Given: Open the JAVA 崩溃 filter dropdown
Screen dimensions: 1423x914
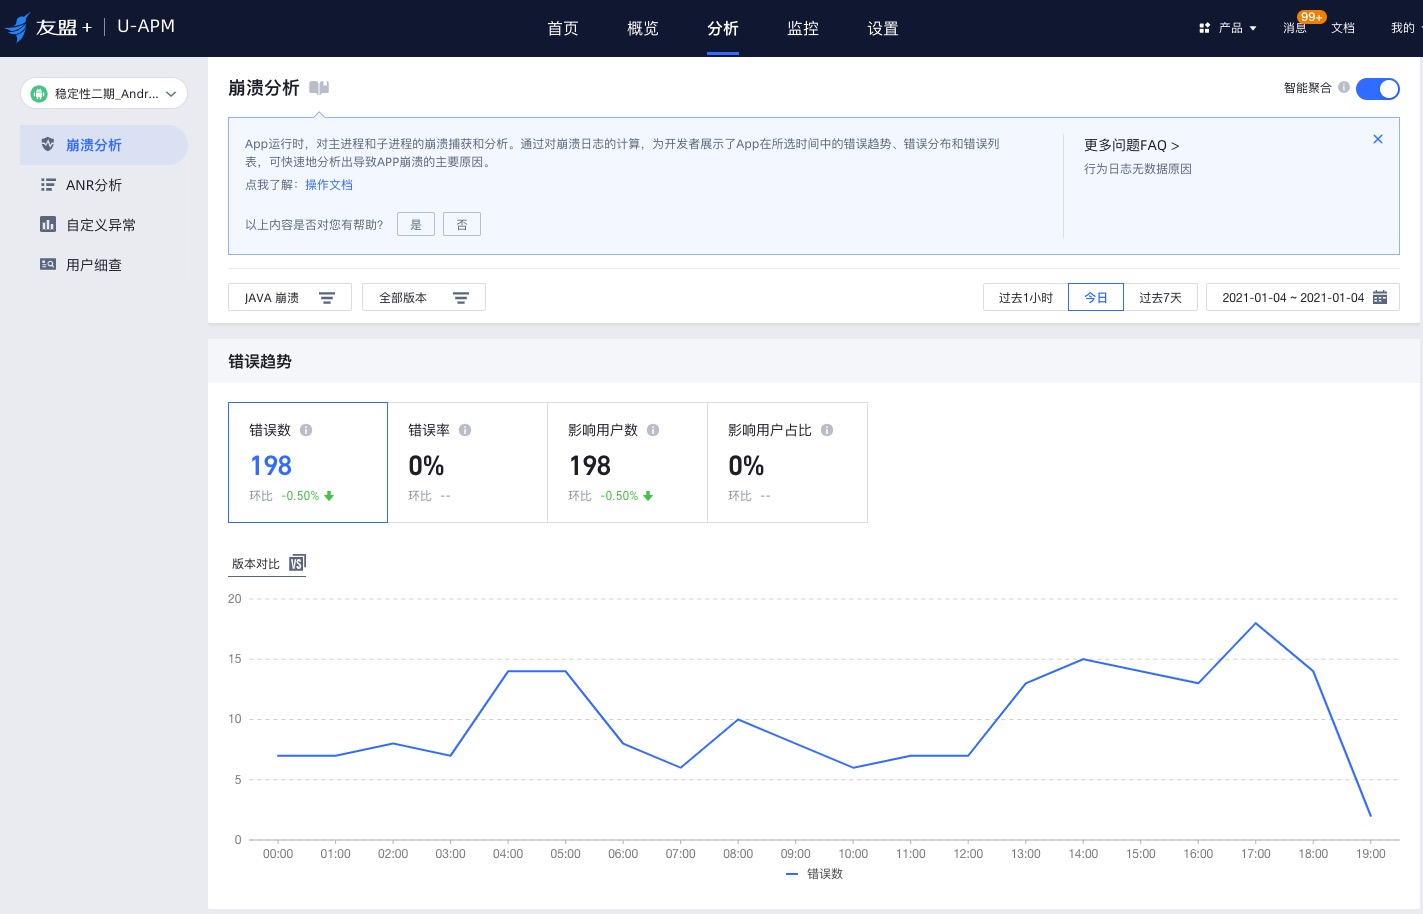Looking at the screenshot, I should [290, 297].
